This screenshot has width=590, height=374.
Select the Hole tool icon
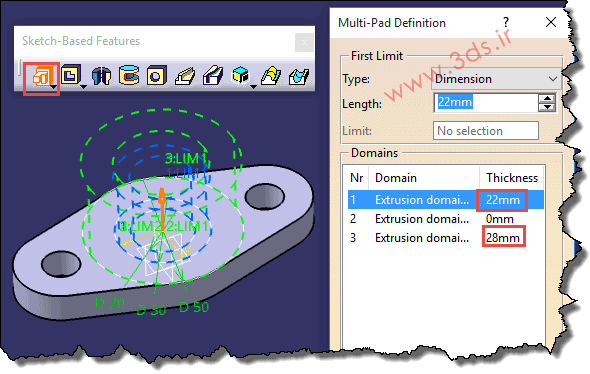(157, 76)
